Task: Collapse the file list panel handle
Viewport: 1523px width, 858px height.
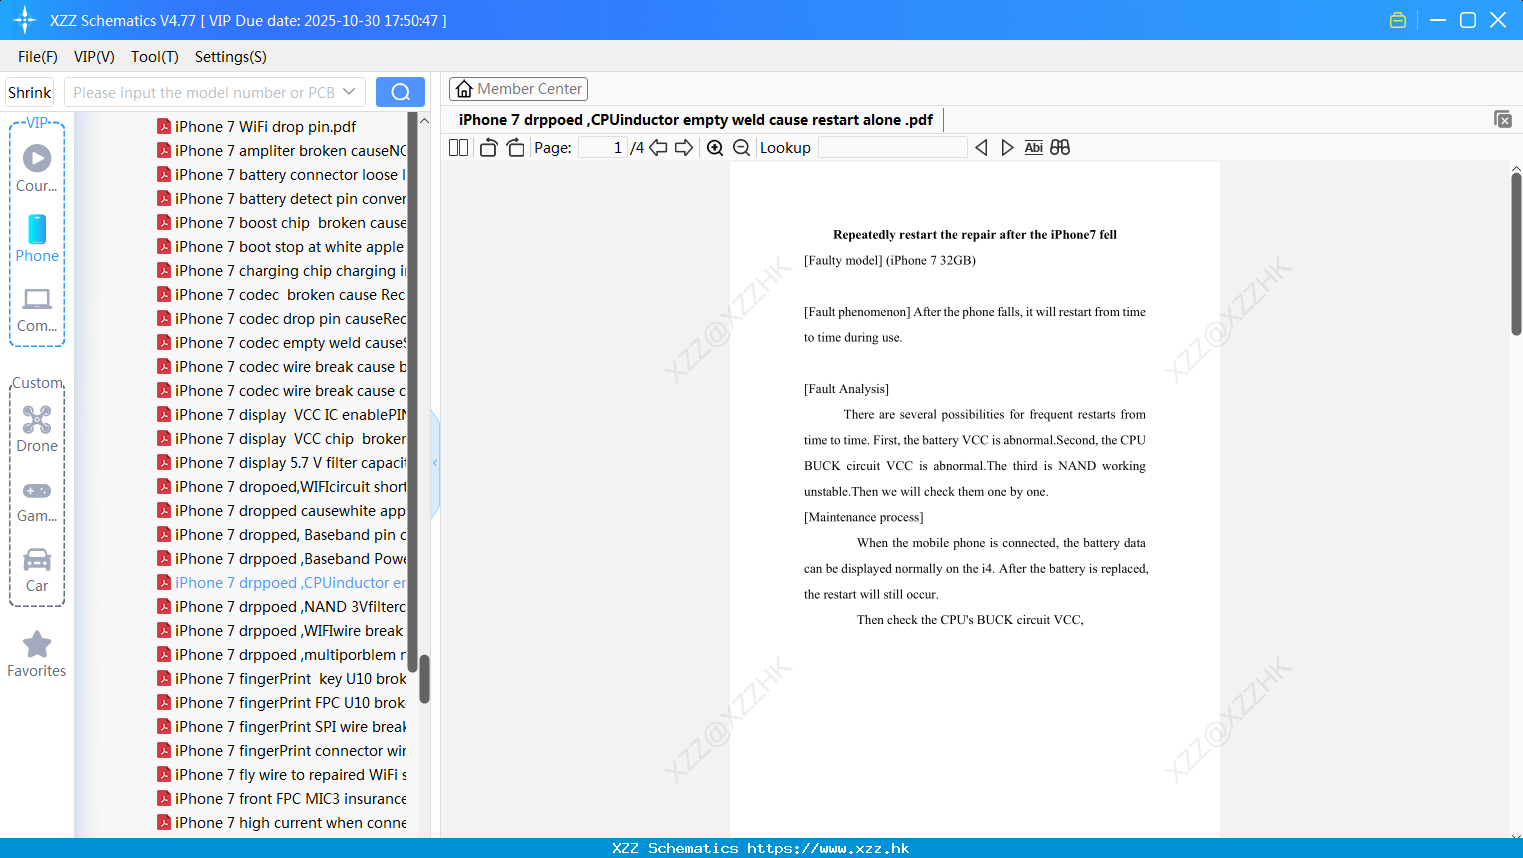Action: pos(435,462)
